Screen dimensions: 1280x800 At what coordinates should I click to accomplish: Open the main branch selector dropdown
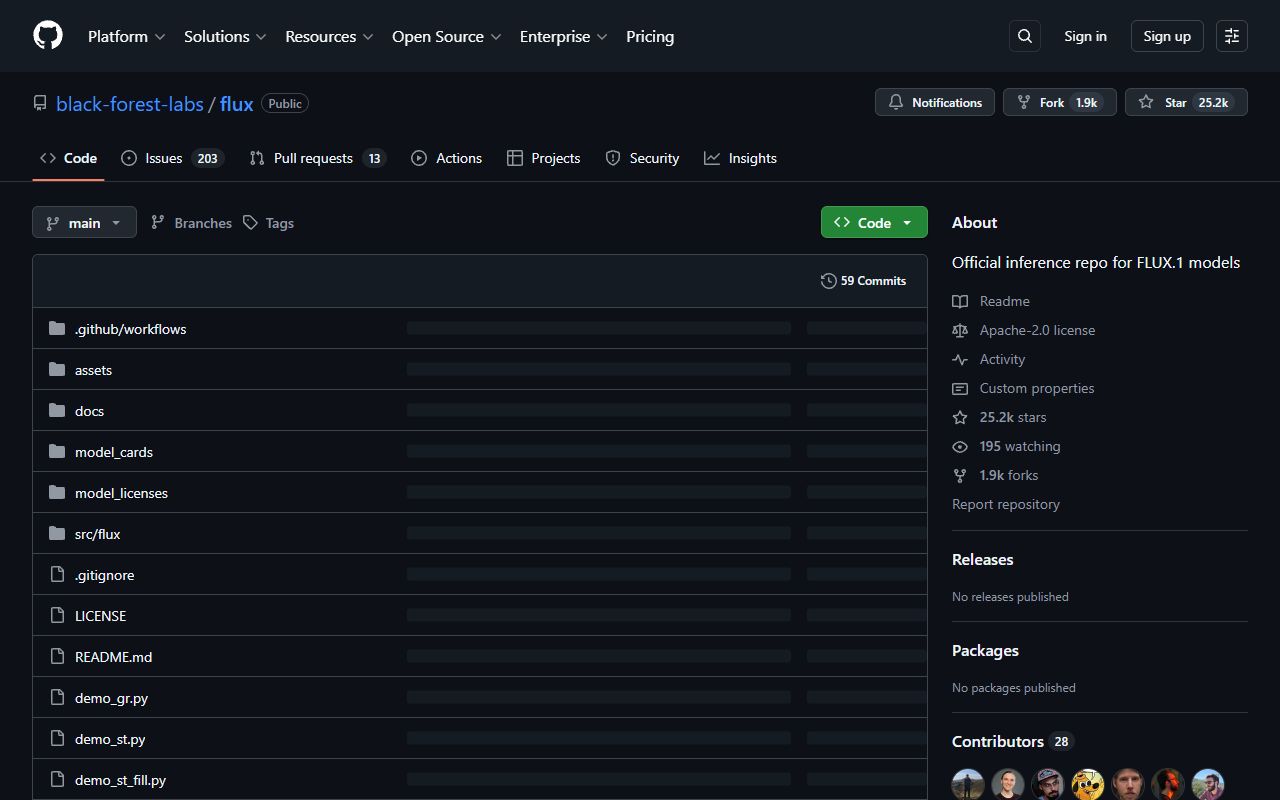coord(84,222)
